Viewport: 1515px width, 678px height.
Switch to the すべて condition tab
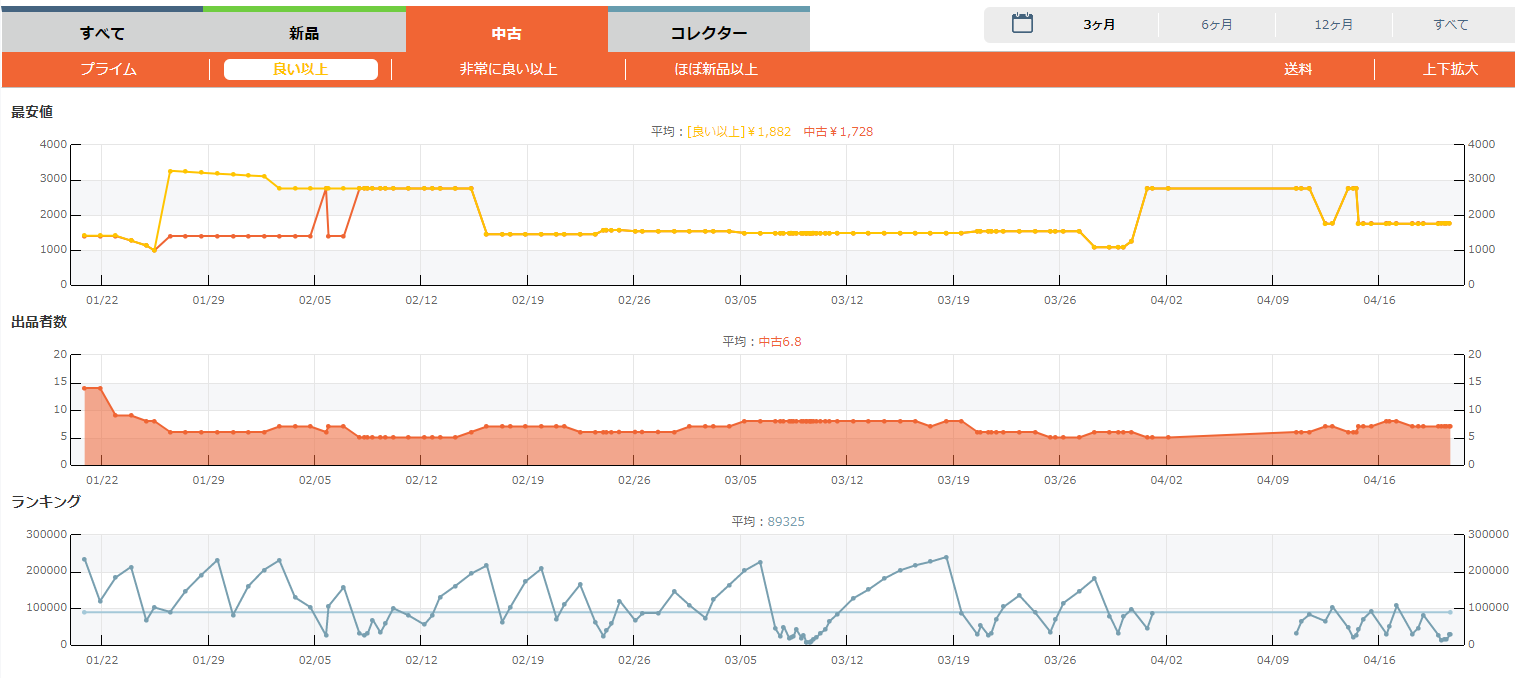click(x=102, y=33)
